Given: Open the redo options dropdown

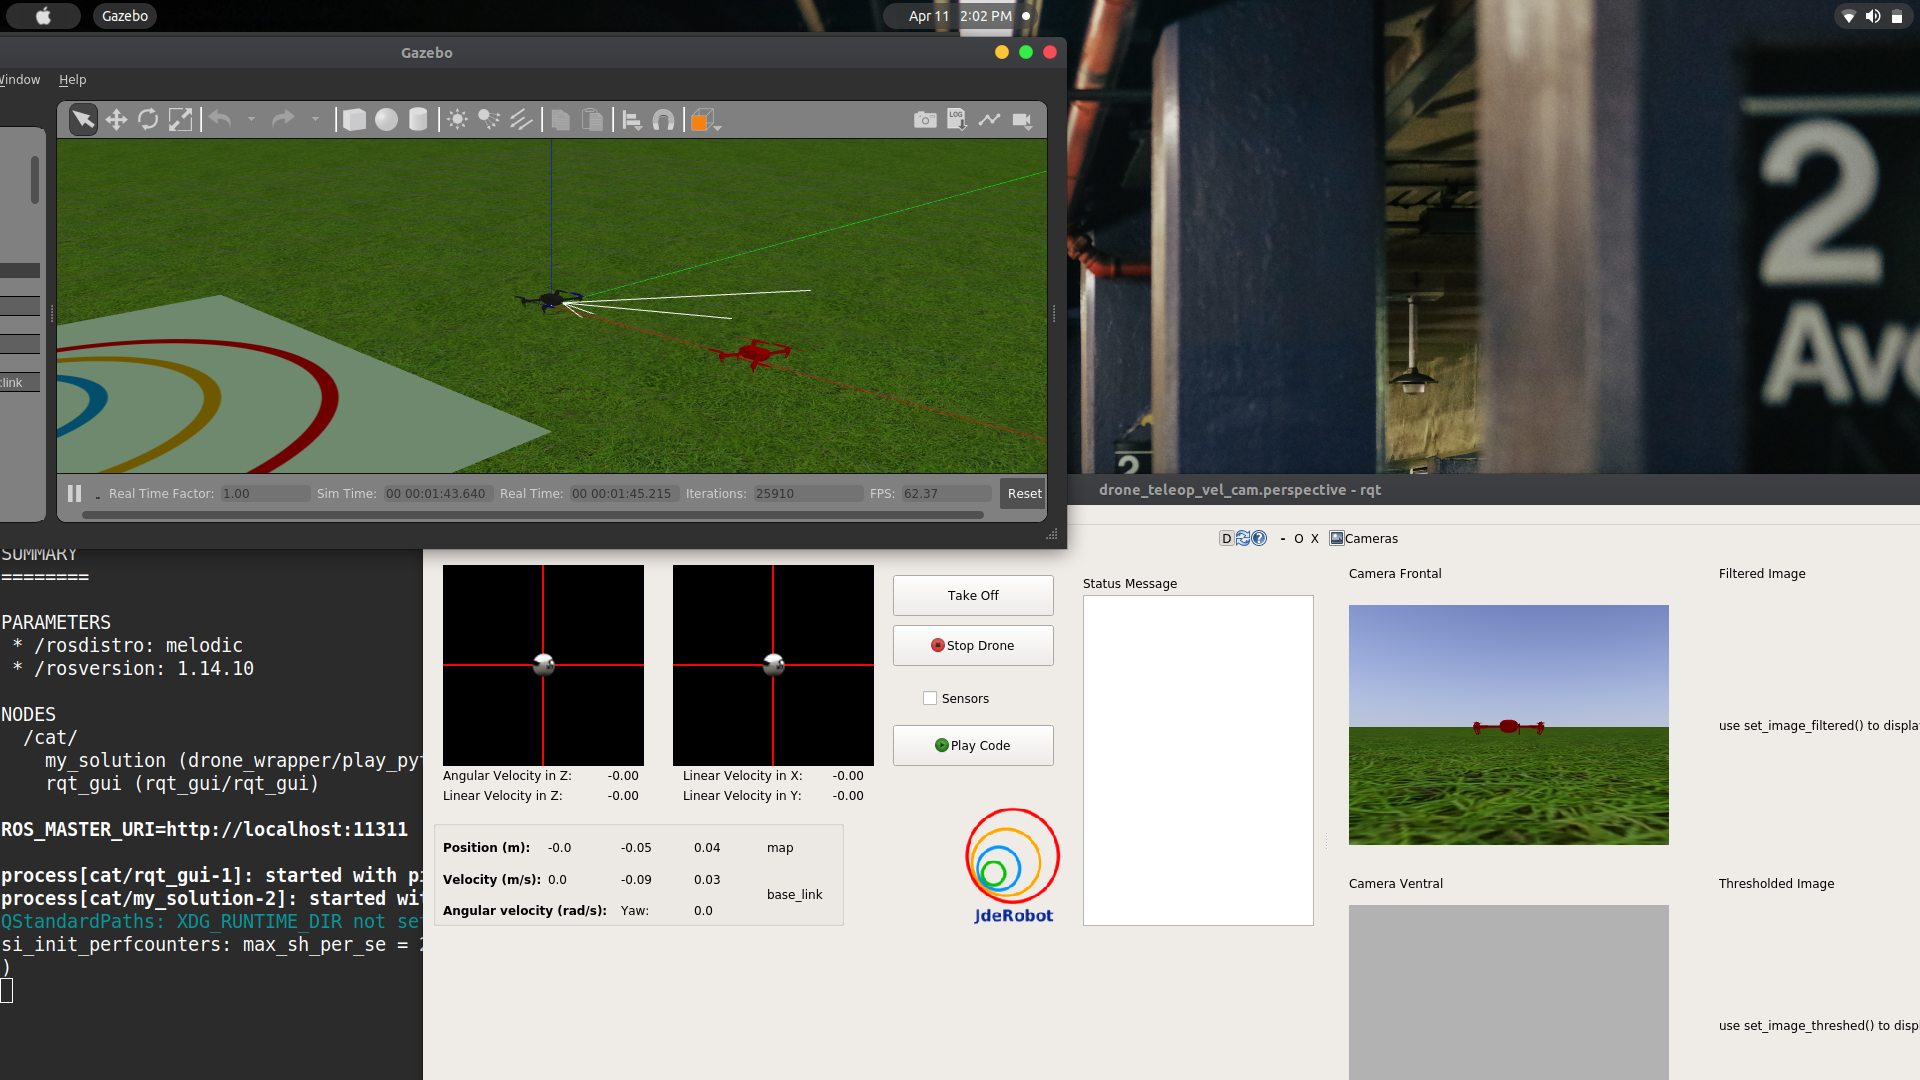Looking at the screenshot, I should click(x=316, y=119).
